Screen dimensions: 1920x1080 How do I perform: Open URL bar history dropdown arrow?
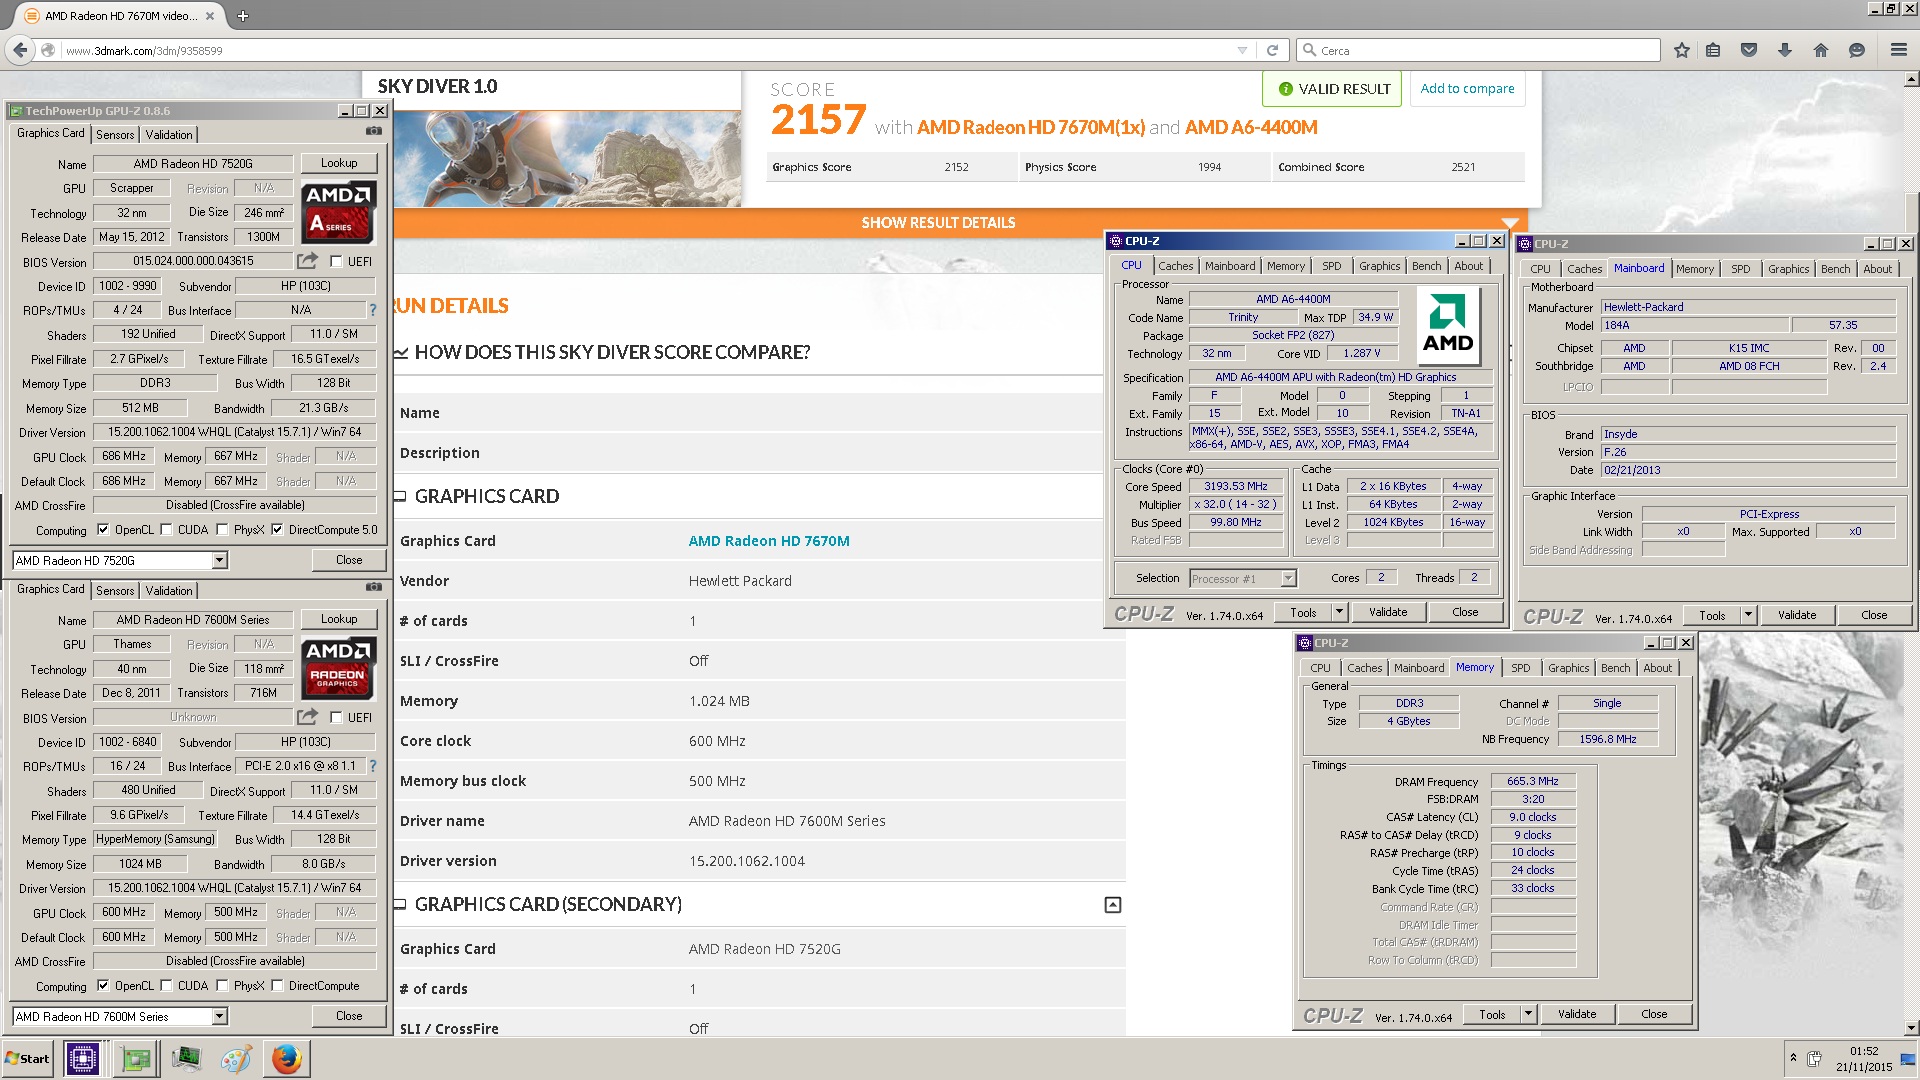(1242, 50)
